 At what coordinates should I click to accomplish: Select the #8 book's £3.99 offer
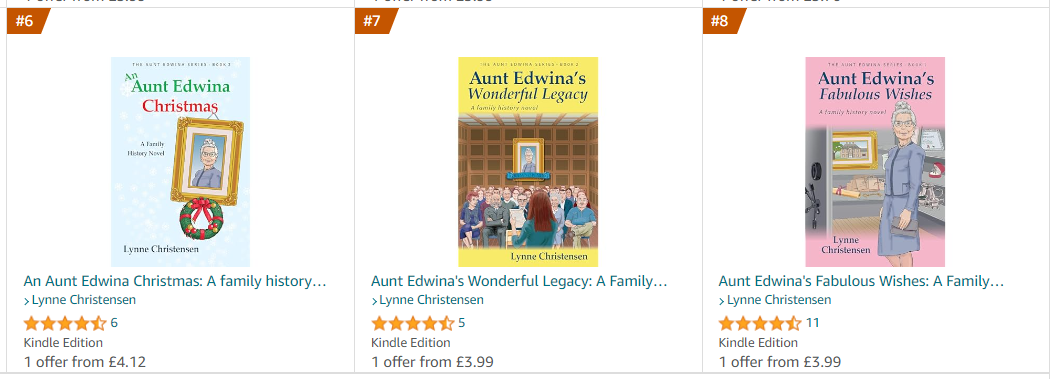(x=780, y=362)
